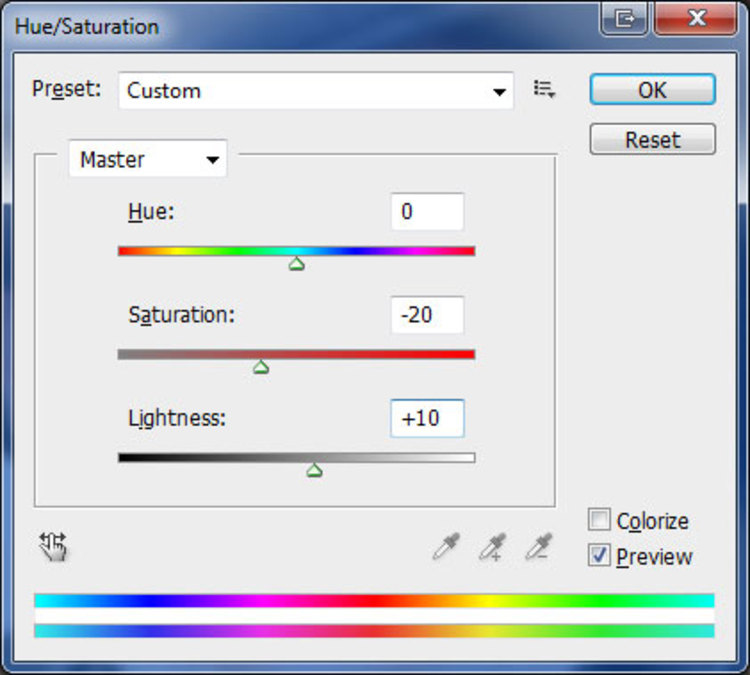Pick the Add to Sample eyedropper
The width and height of the screenshot is (750, 675).
point(492,546)
